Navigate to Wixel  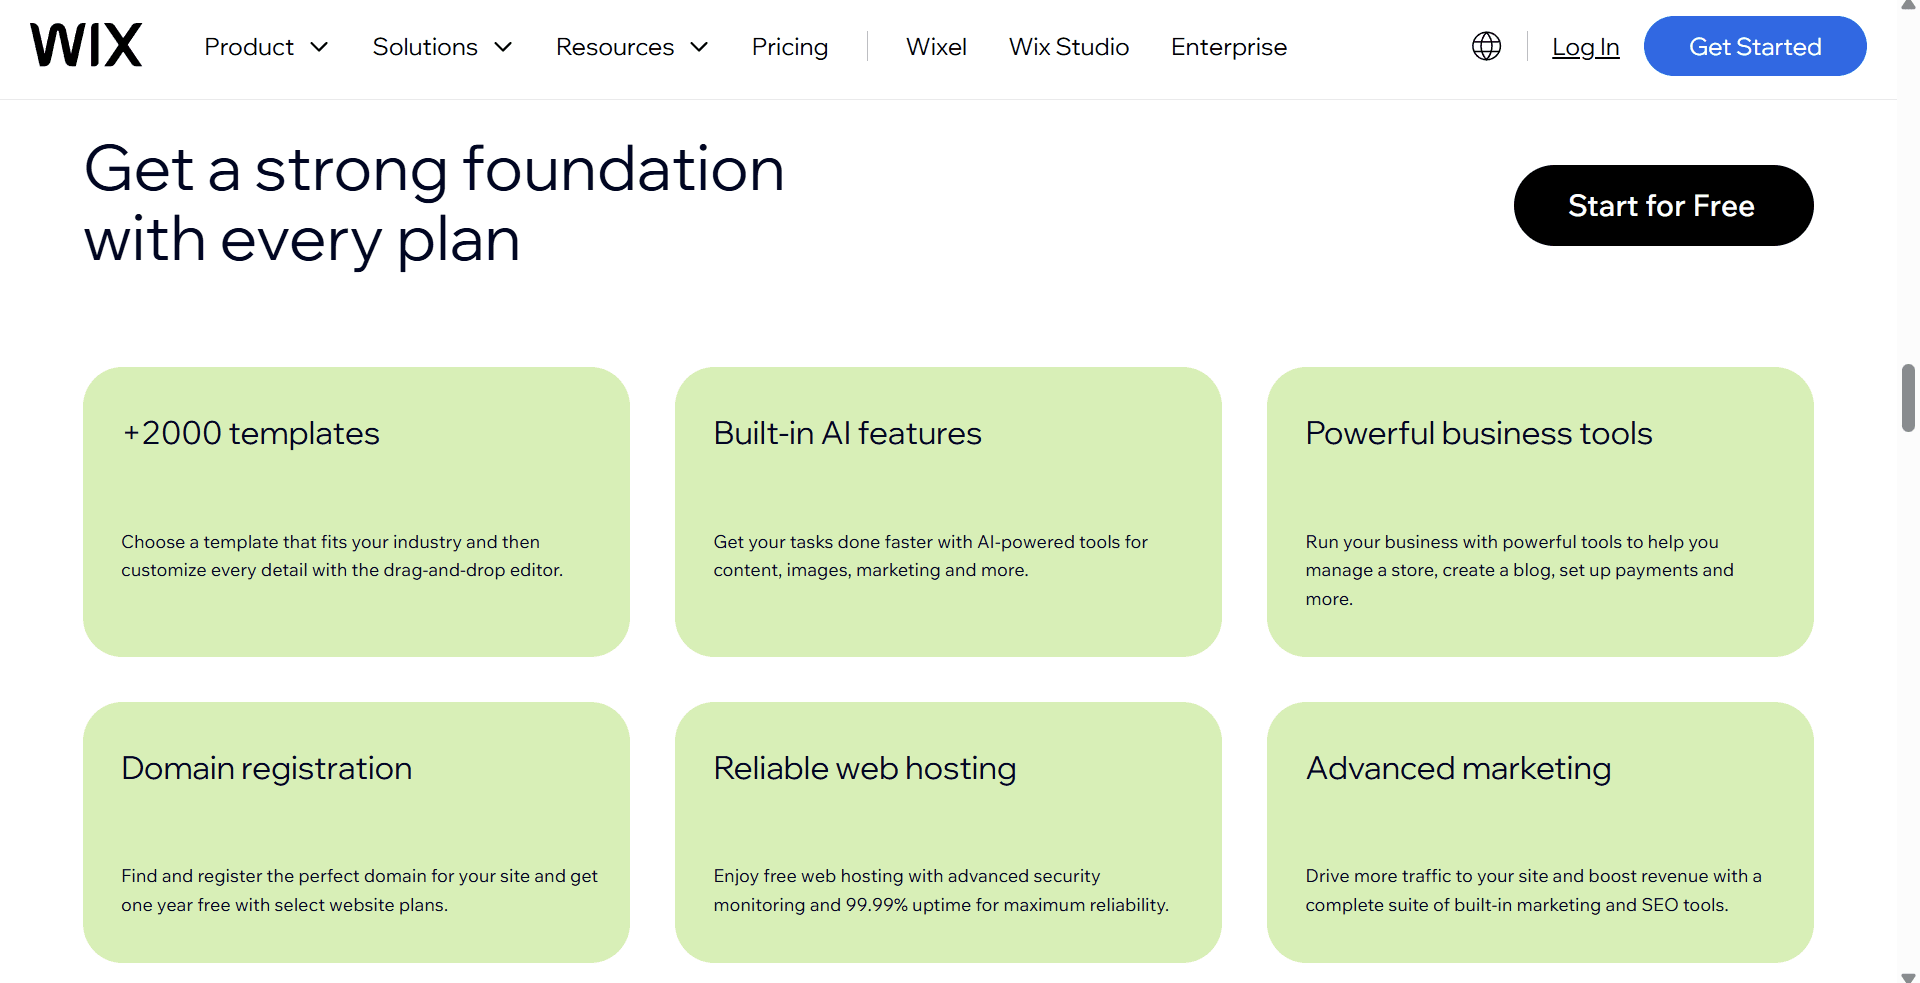click(x=936, y=46)
